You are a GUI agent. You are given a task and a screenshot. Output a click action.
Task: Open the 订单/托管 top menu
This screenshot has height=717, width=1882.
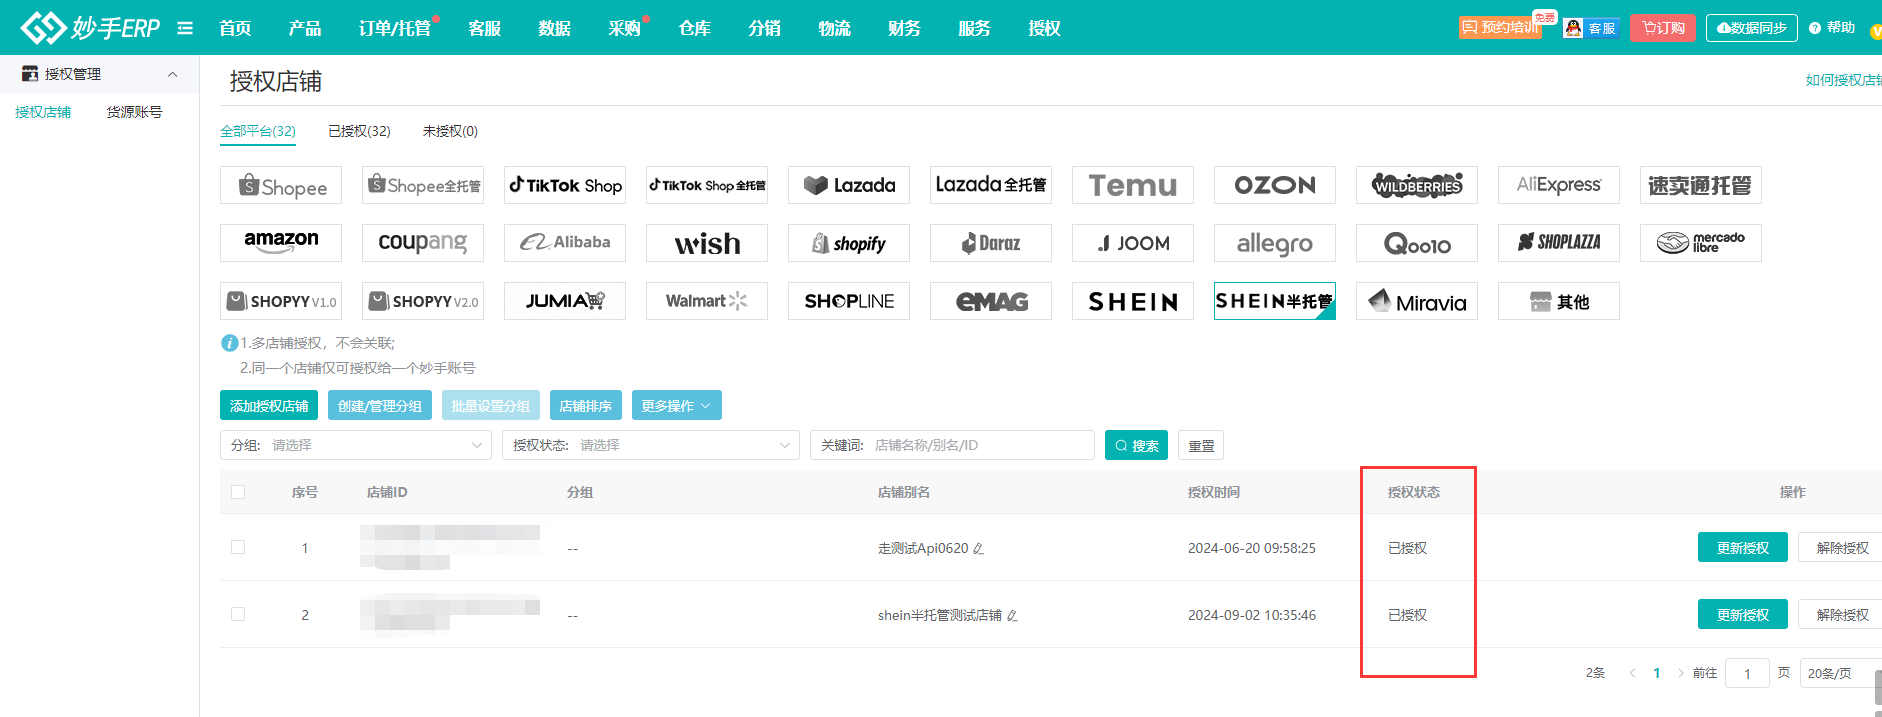coord(395,28)
